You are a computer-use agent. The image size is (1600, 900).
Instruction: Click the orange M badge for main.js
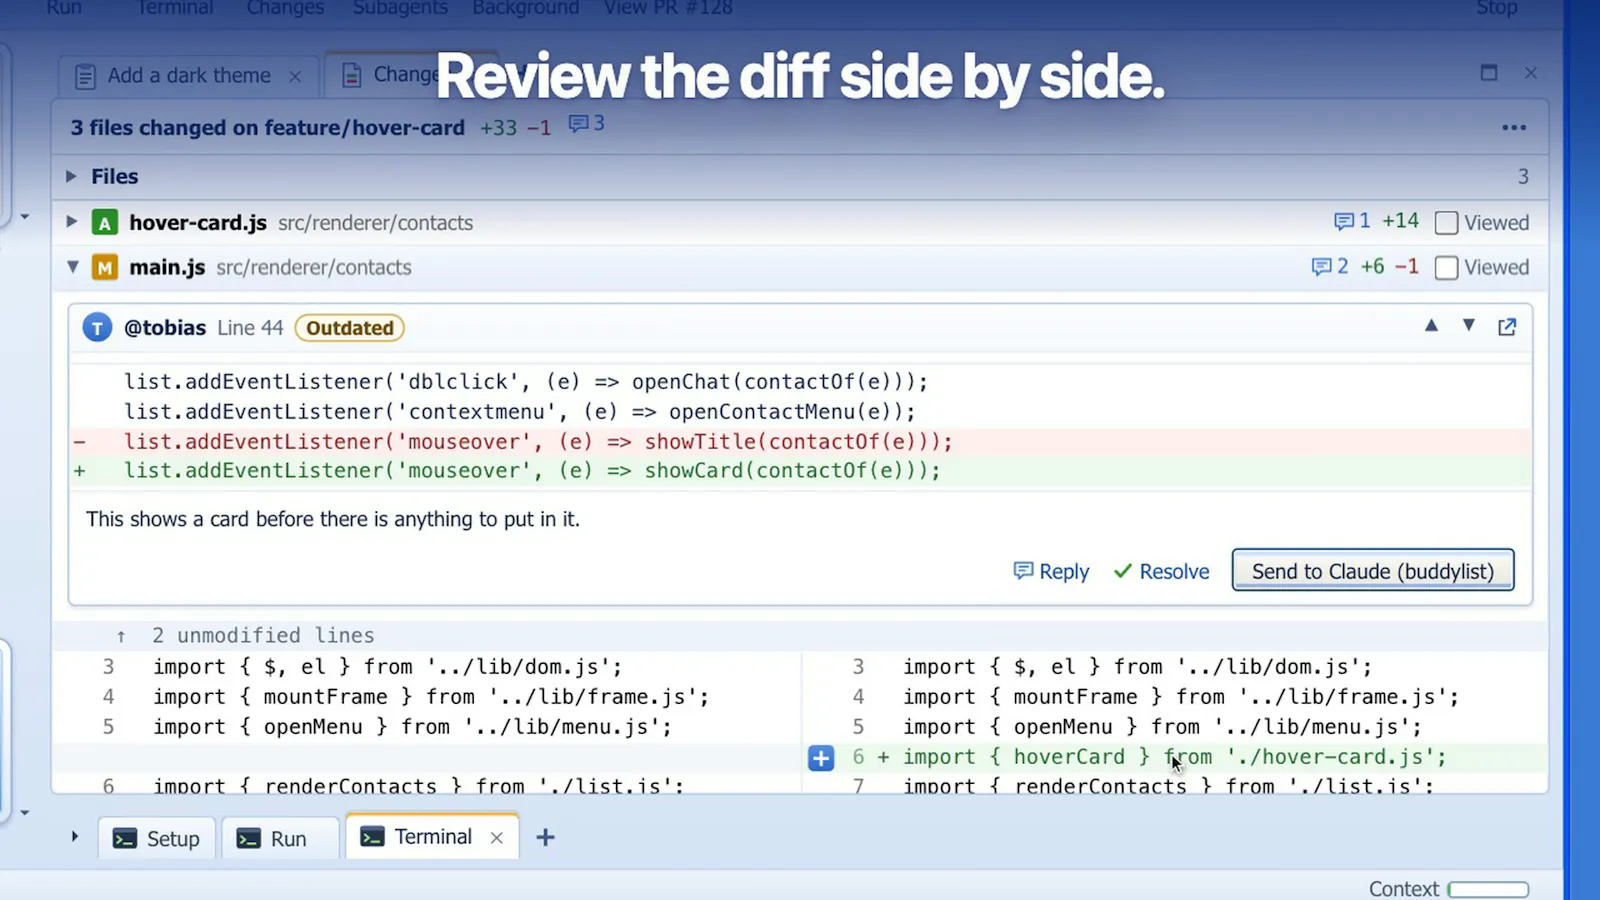pos(104,268)
